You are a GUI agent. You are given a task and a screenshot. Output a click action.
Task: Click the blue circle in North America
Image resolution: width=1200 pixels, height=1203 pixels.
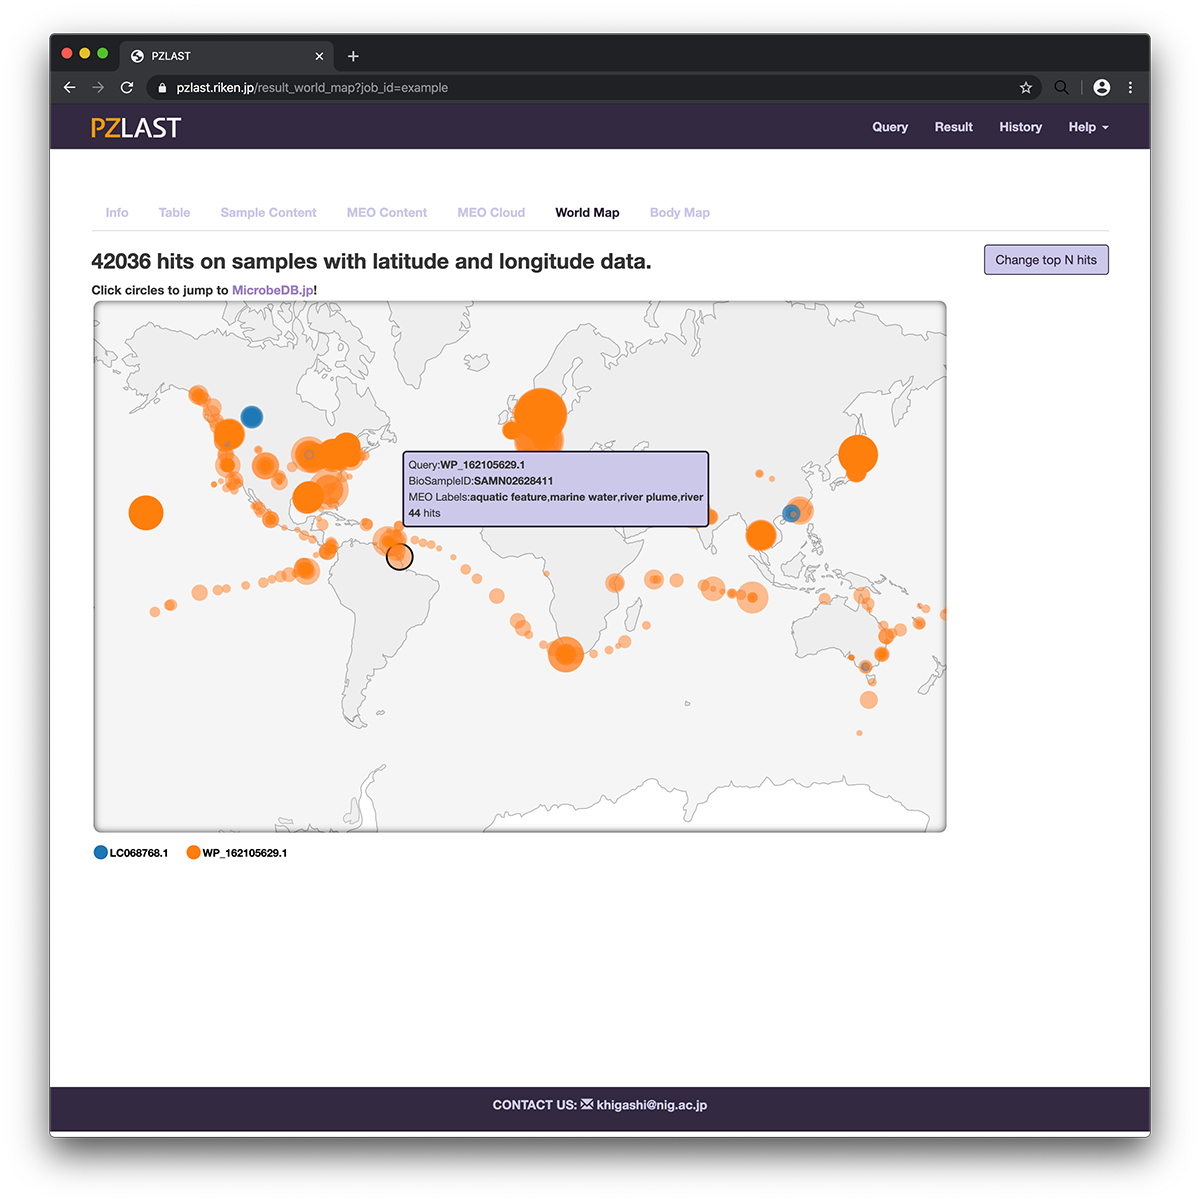[x=252, y=417]
